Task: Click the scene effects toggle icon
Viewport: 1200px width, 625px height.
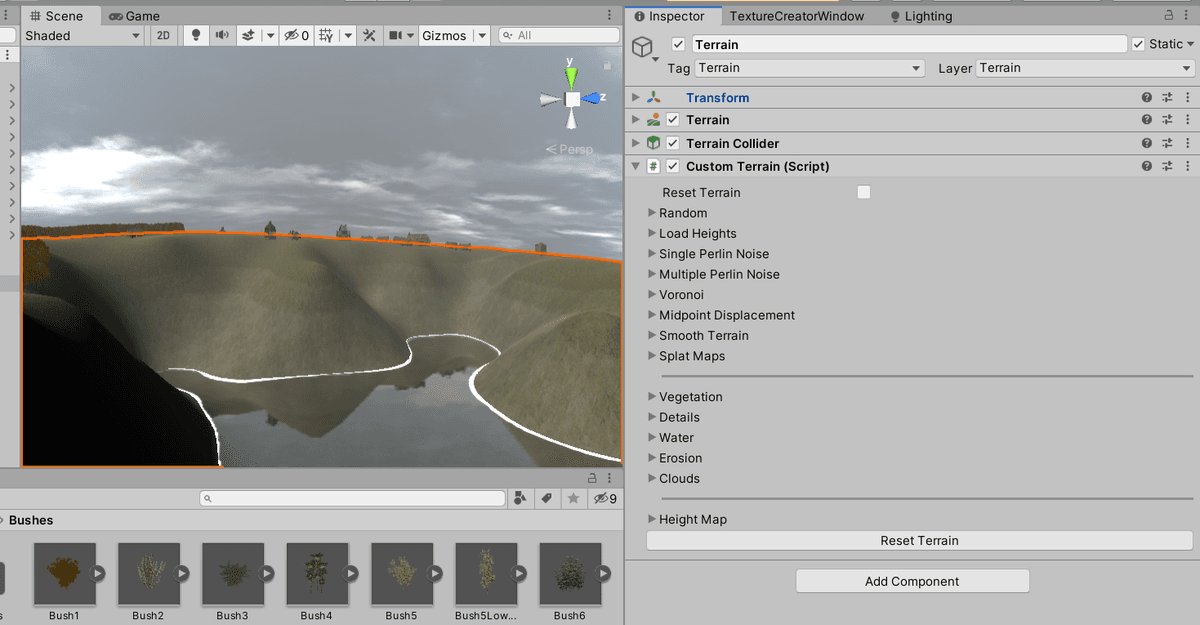Action: point(250,35)
